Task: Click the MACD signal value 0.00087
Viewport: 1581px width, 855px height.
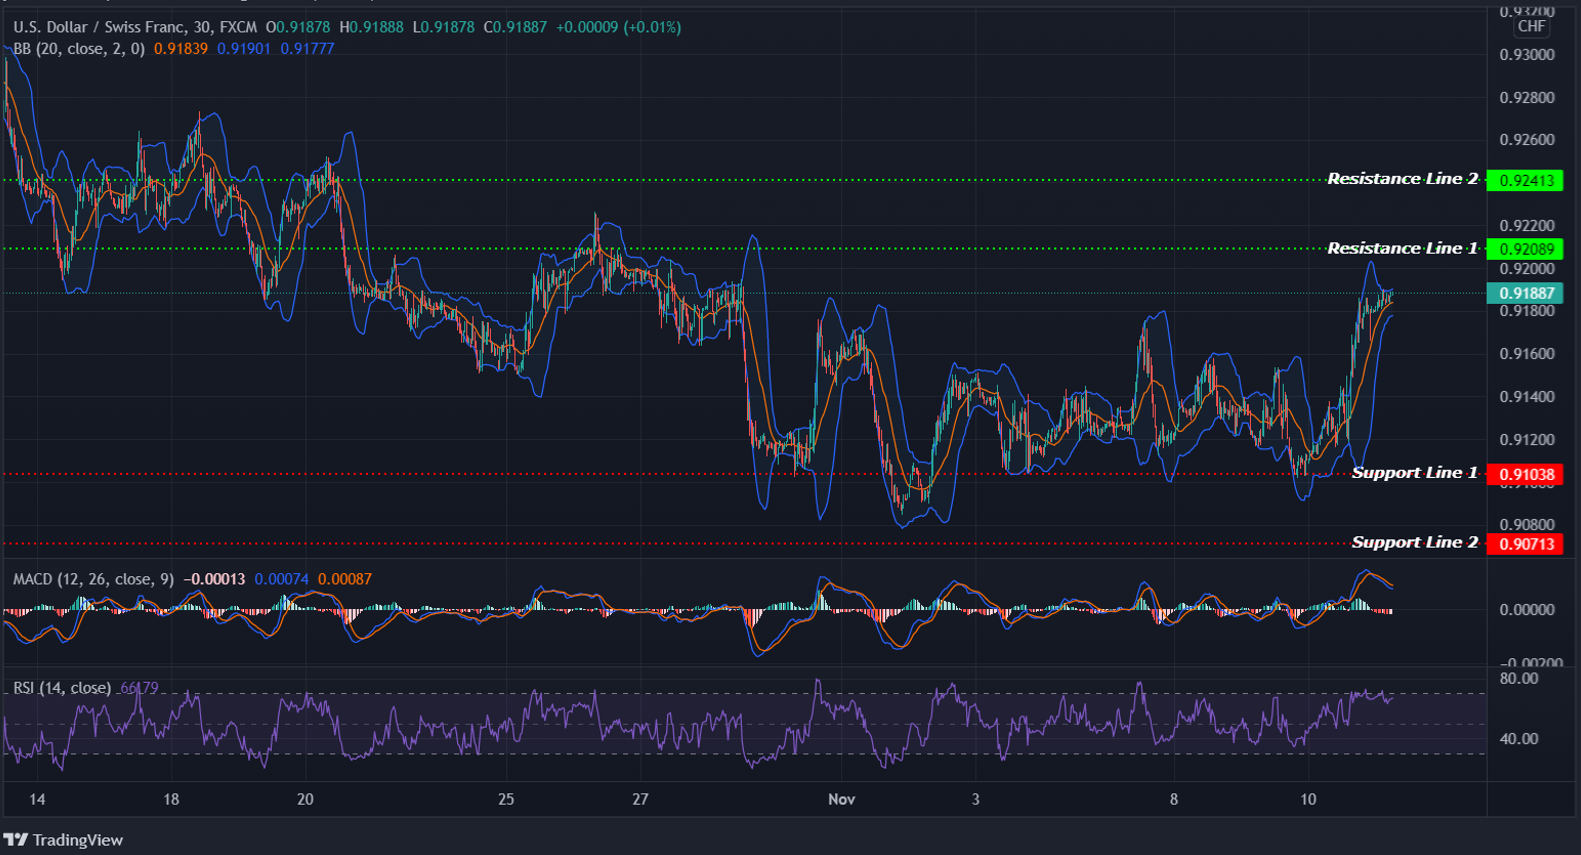Action: tap(345, 579)
